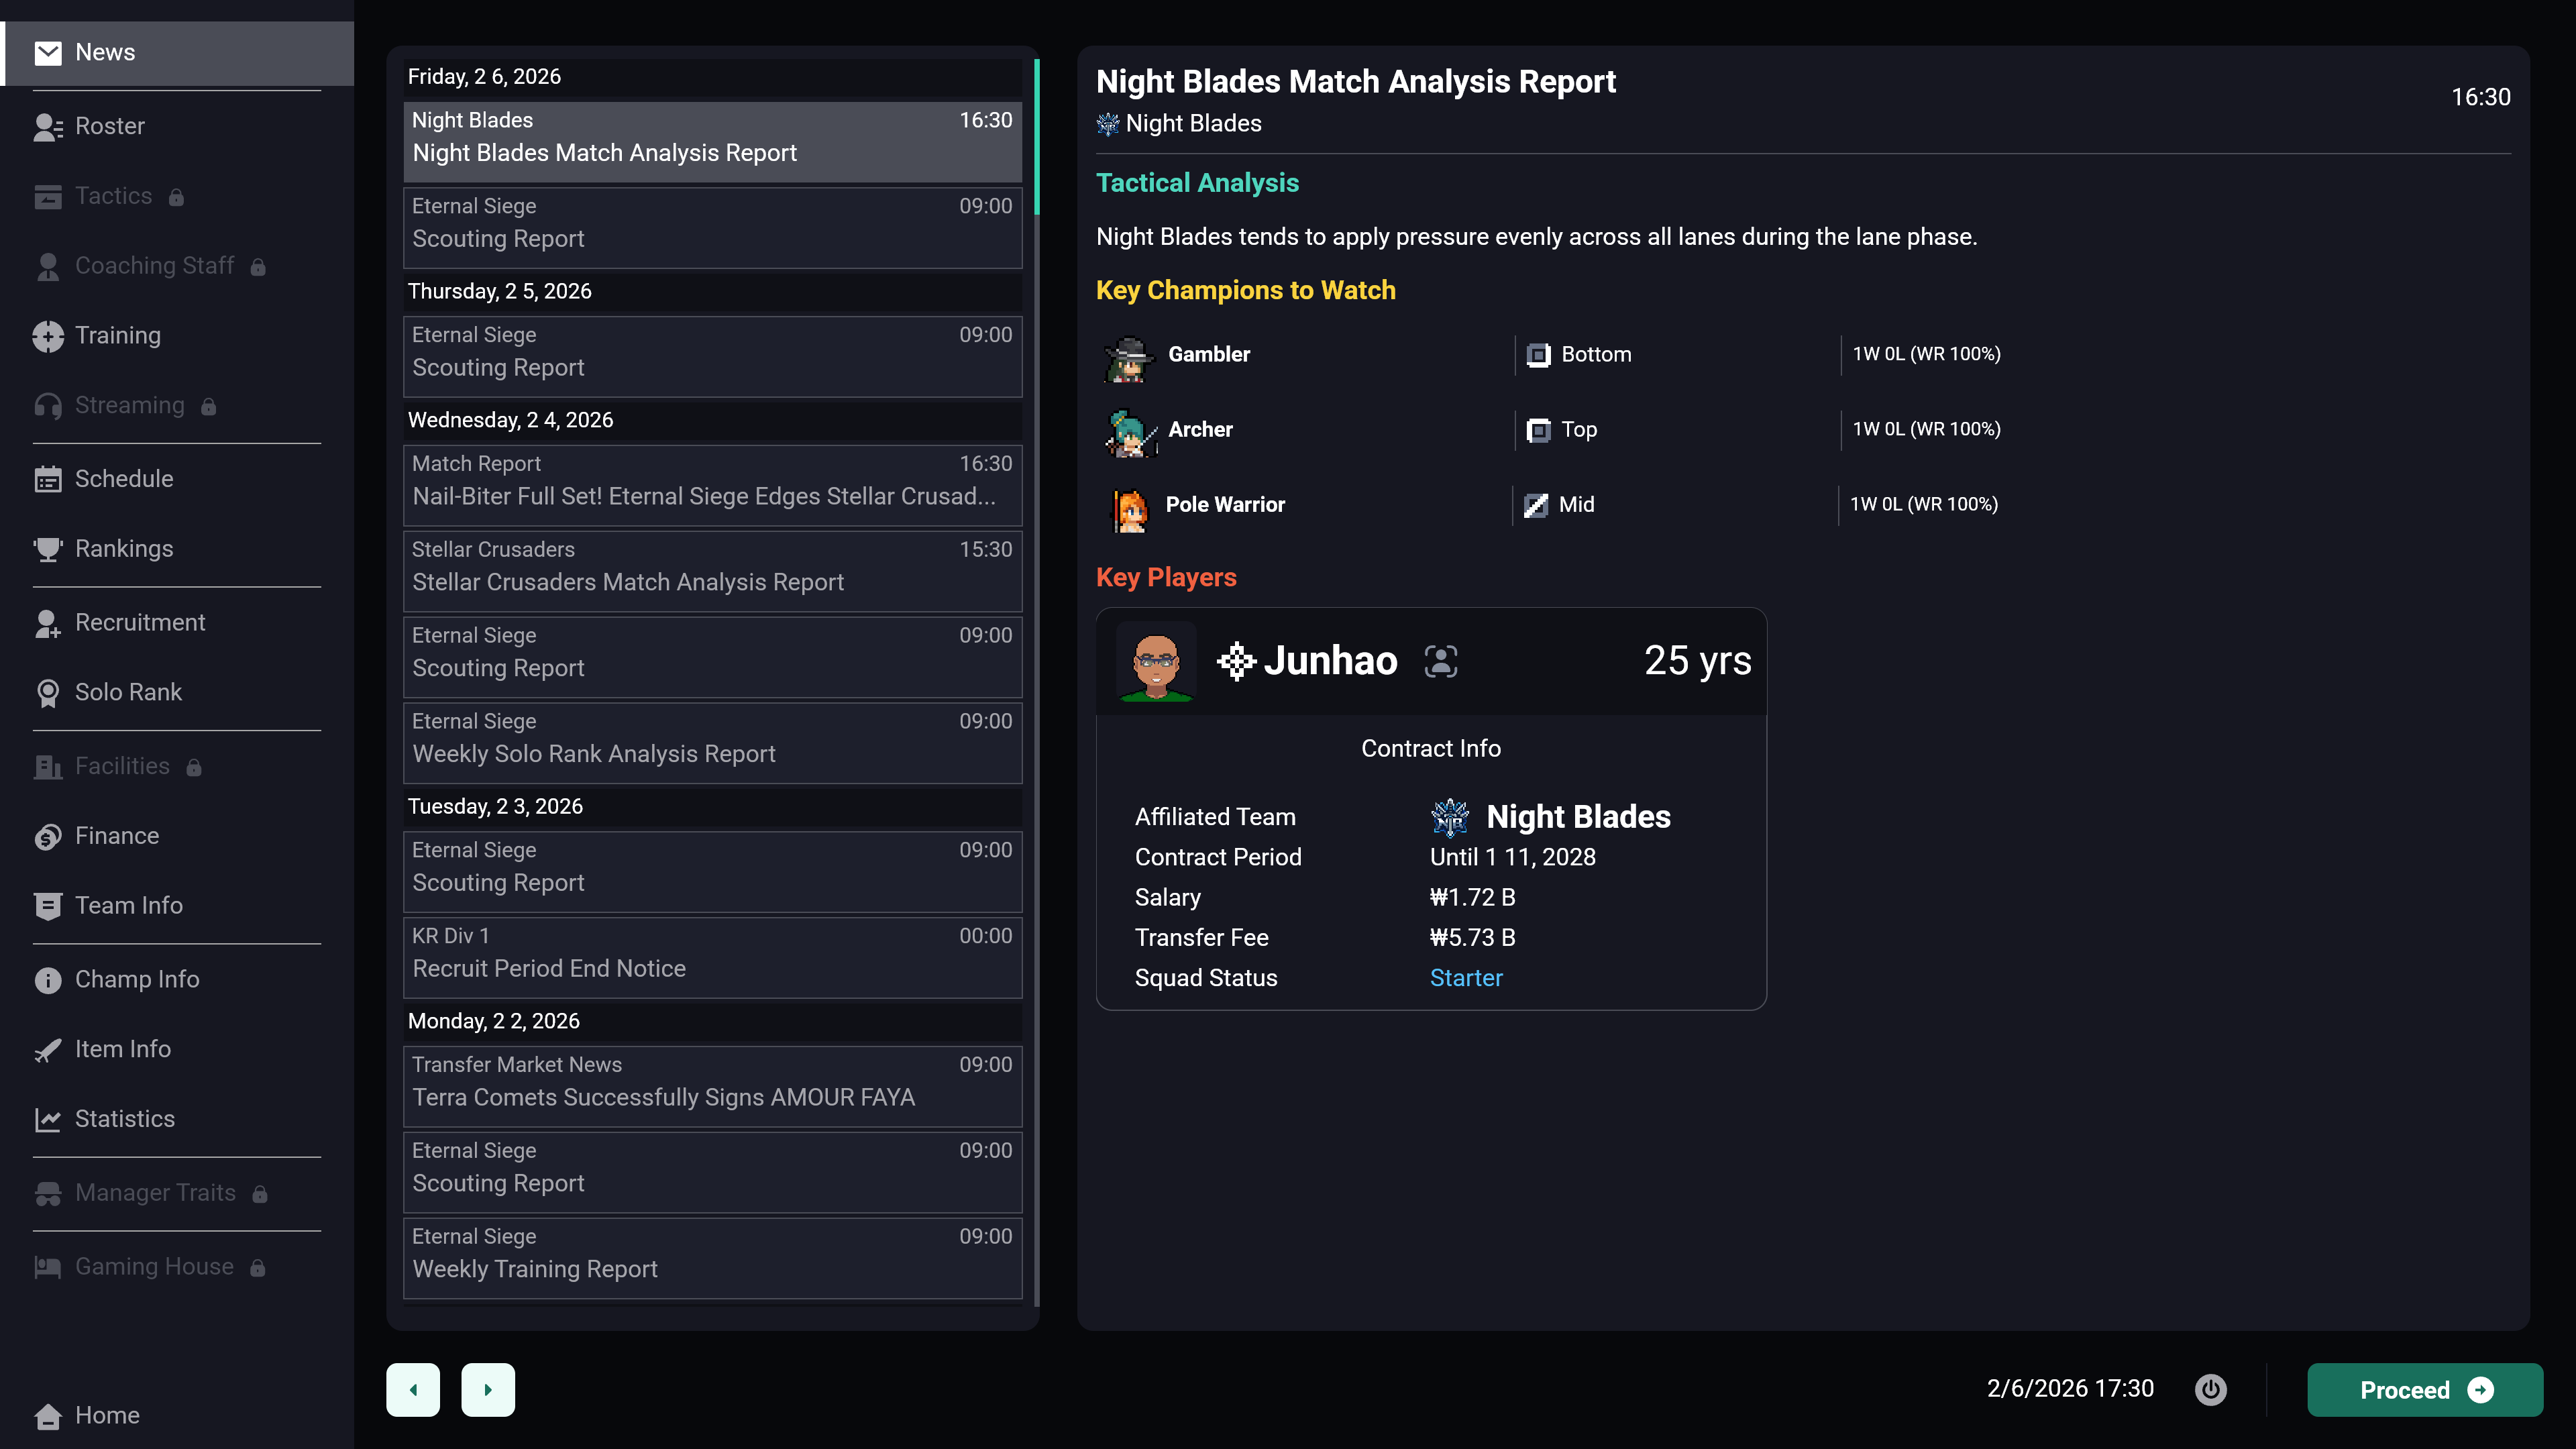
Task: Go to previous news page arrow
Action: [413, 1389]
